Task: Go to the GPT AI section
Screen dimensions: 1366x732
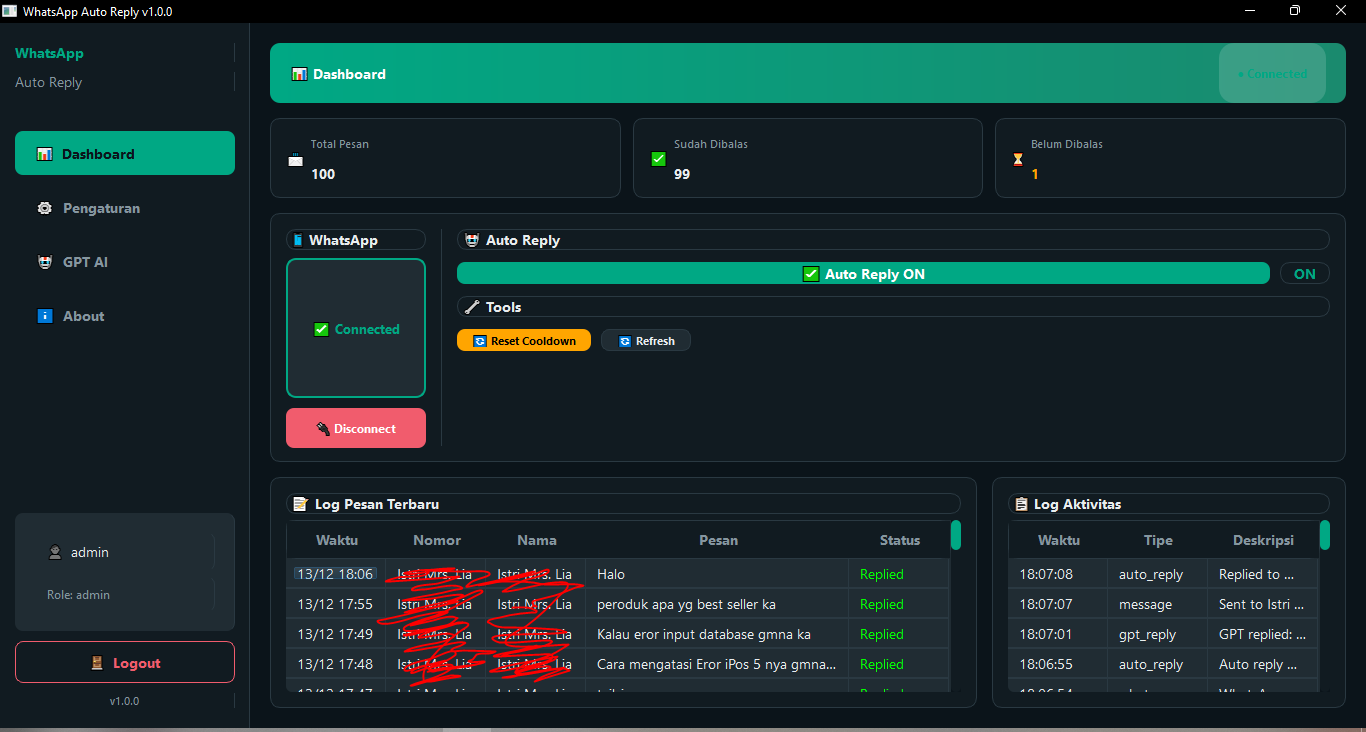Action: tap(125, 262)
